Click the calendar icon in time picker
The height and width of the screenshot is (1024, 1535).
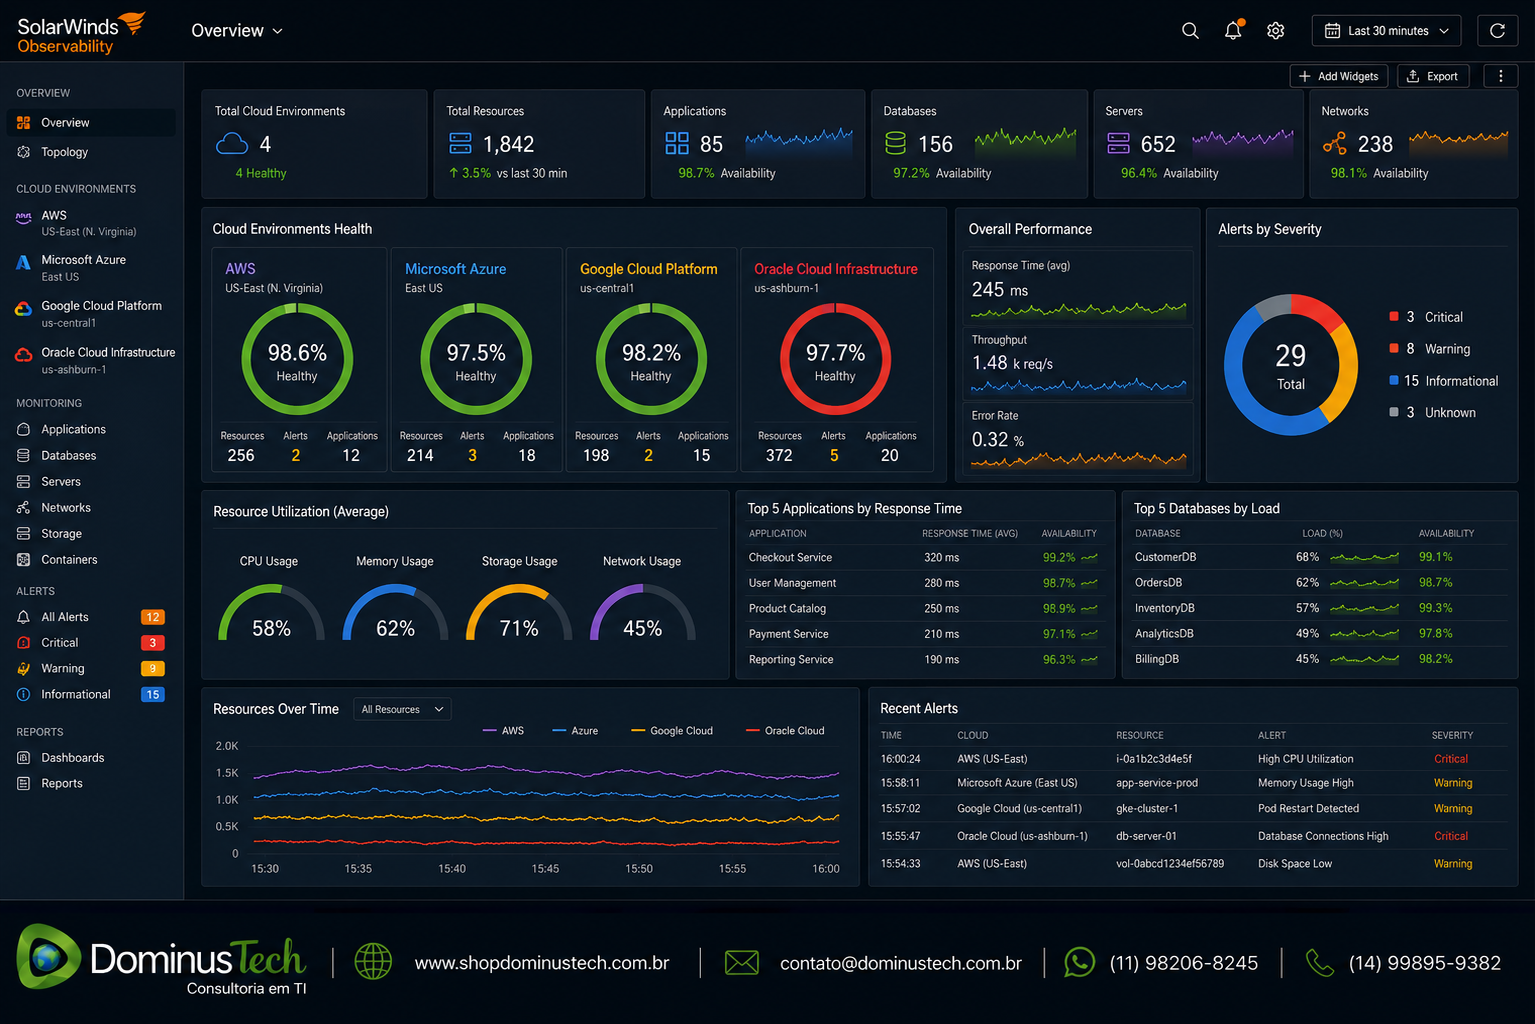(x=1332, y=31)
